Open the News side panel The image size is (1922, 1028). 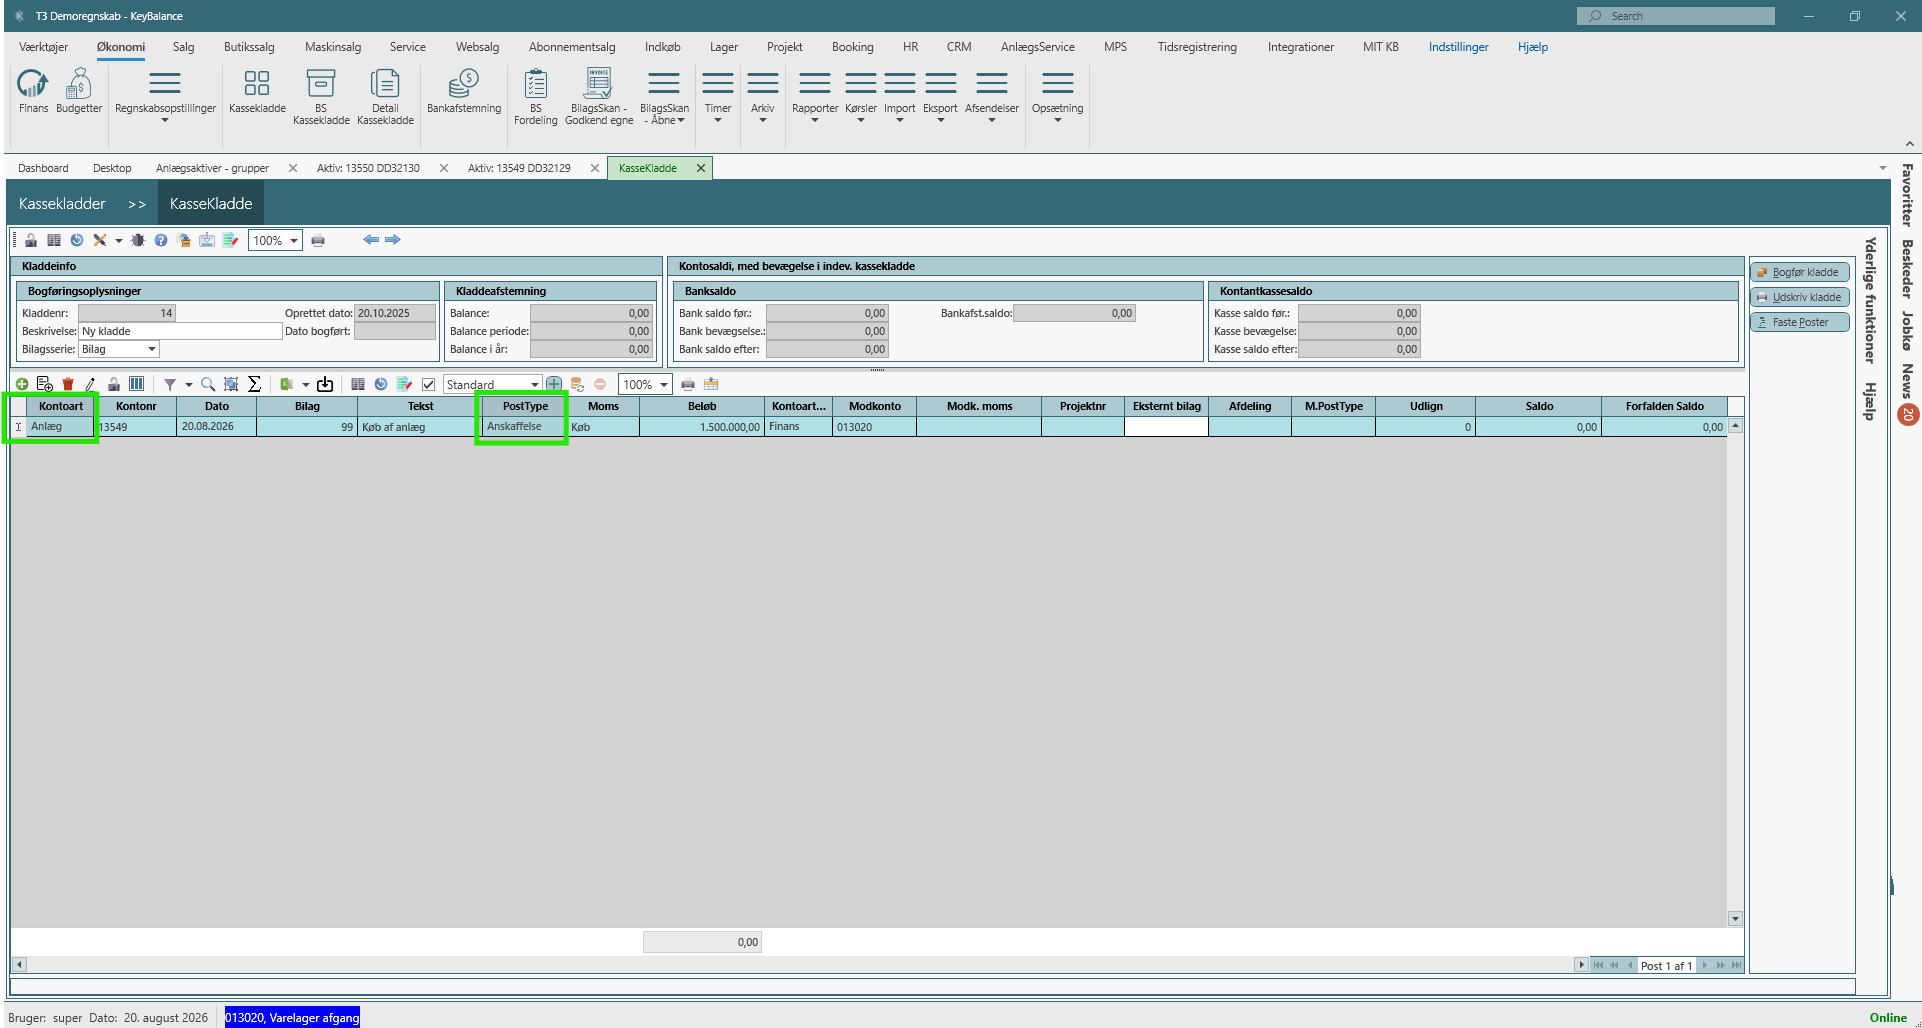1907,382
